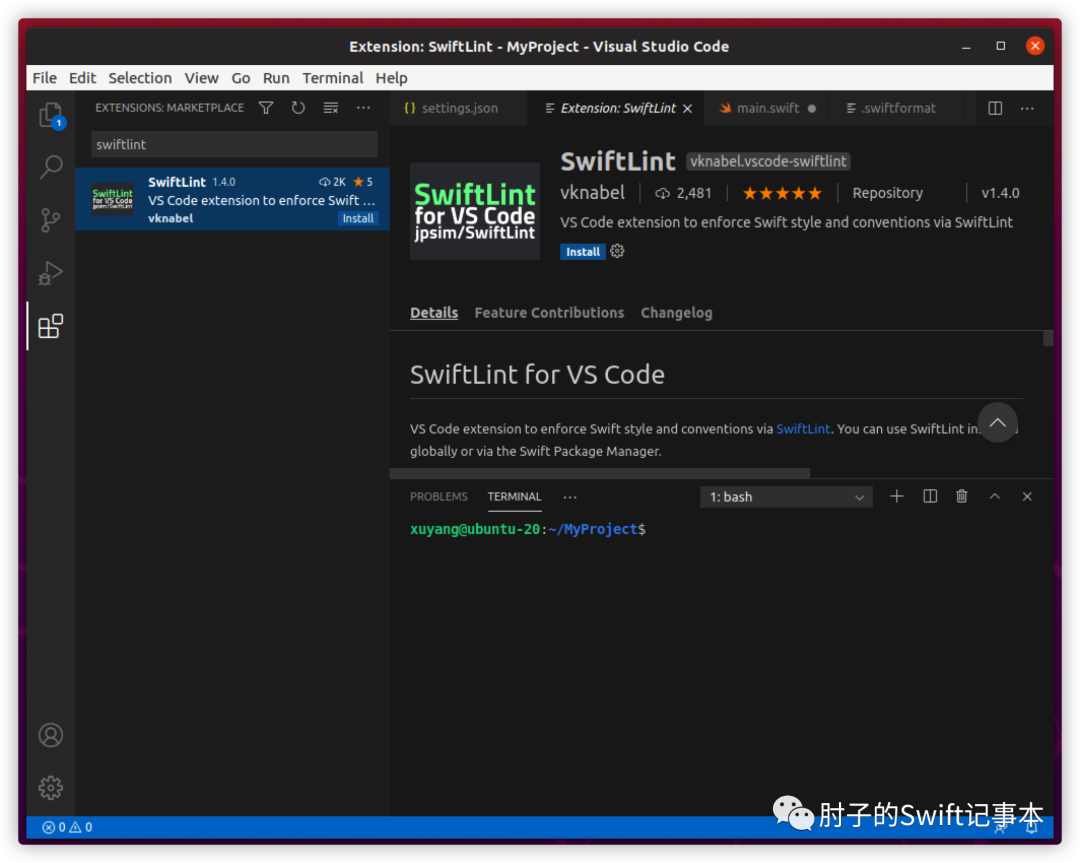Open editor more actions ellipsis
This screenshot has height=863, width=1080.
tap(1027, 108)
